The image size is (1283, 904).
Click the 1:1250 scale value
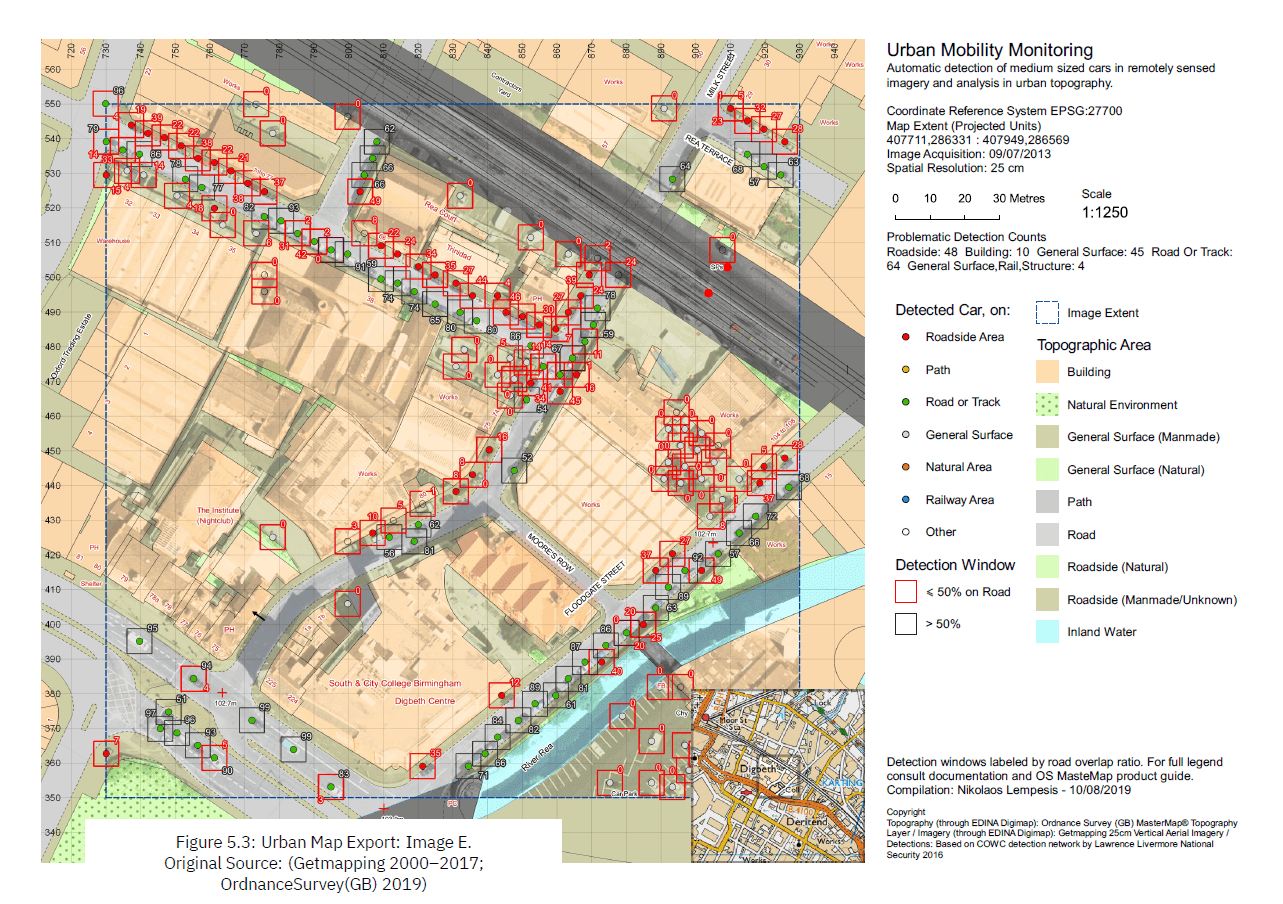click(x=1104, y=213)
